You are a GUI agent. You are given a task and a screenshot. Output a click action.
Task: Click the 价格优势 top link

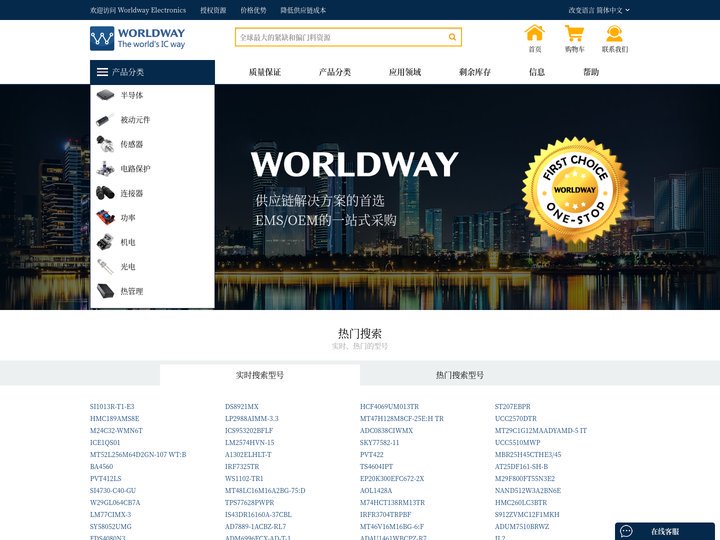click(x=253, y=10)
